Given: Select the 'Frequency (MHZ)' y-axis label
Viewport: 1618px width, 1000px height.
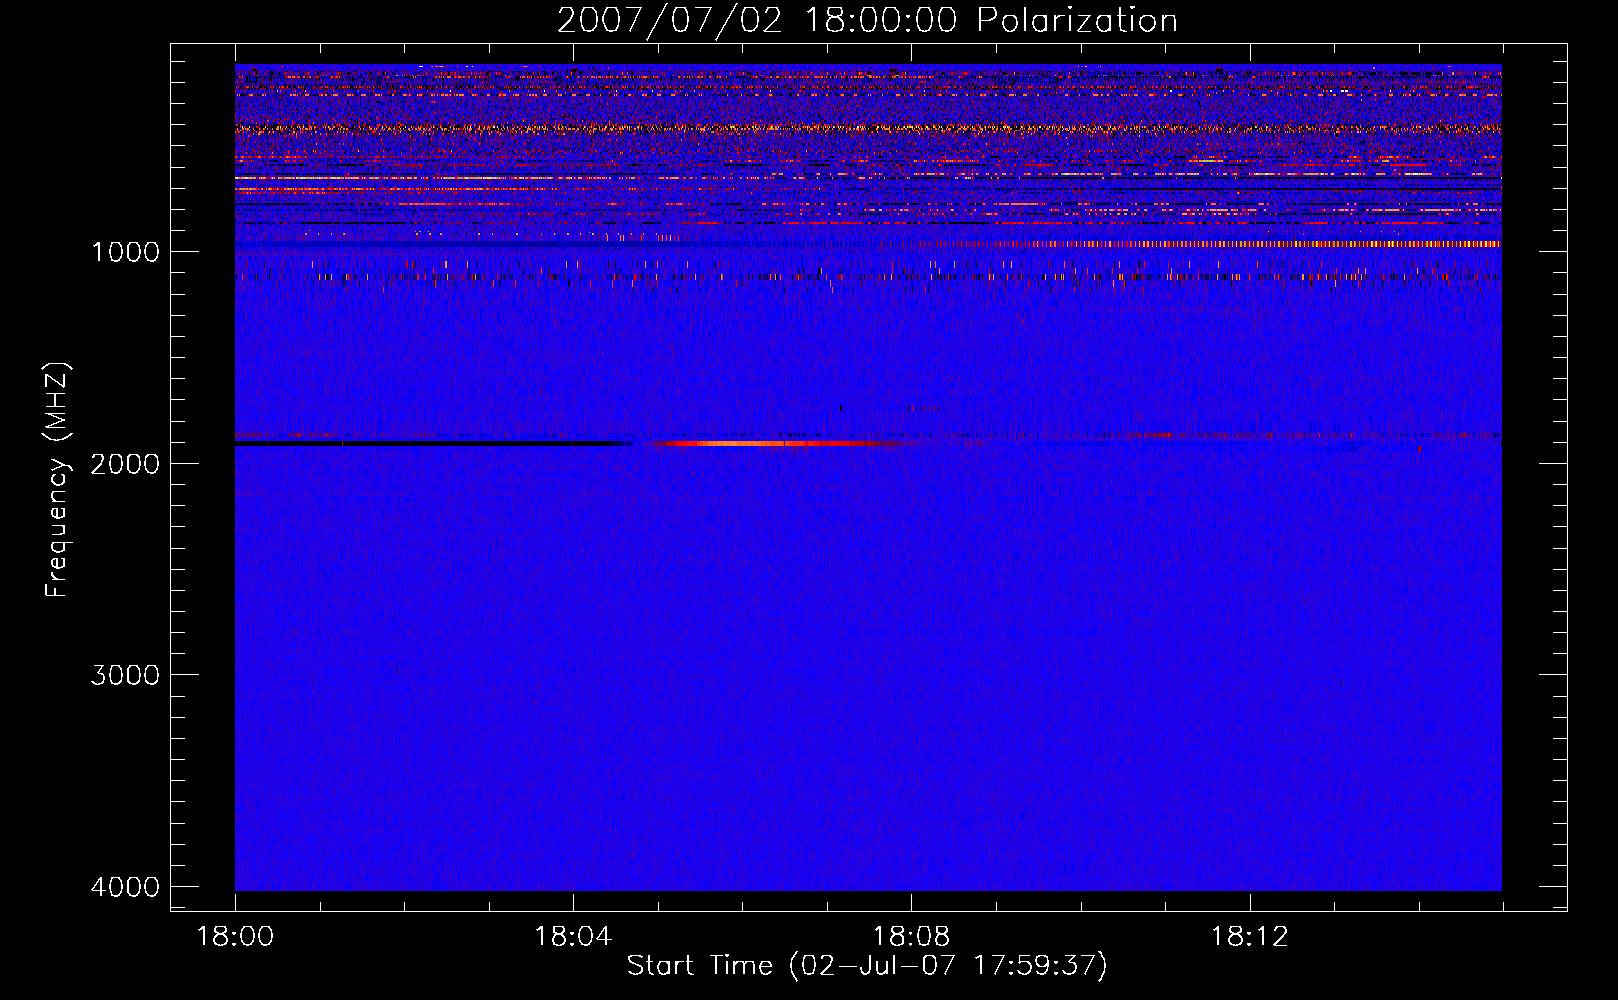Looking at the screenshot, I should 57,480.
